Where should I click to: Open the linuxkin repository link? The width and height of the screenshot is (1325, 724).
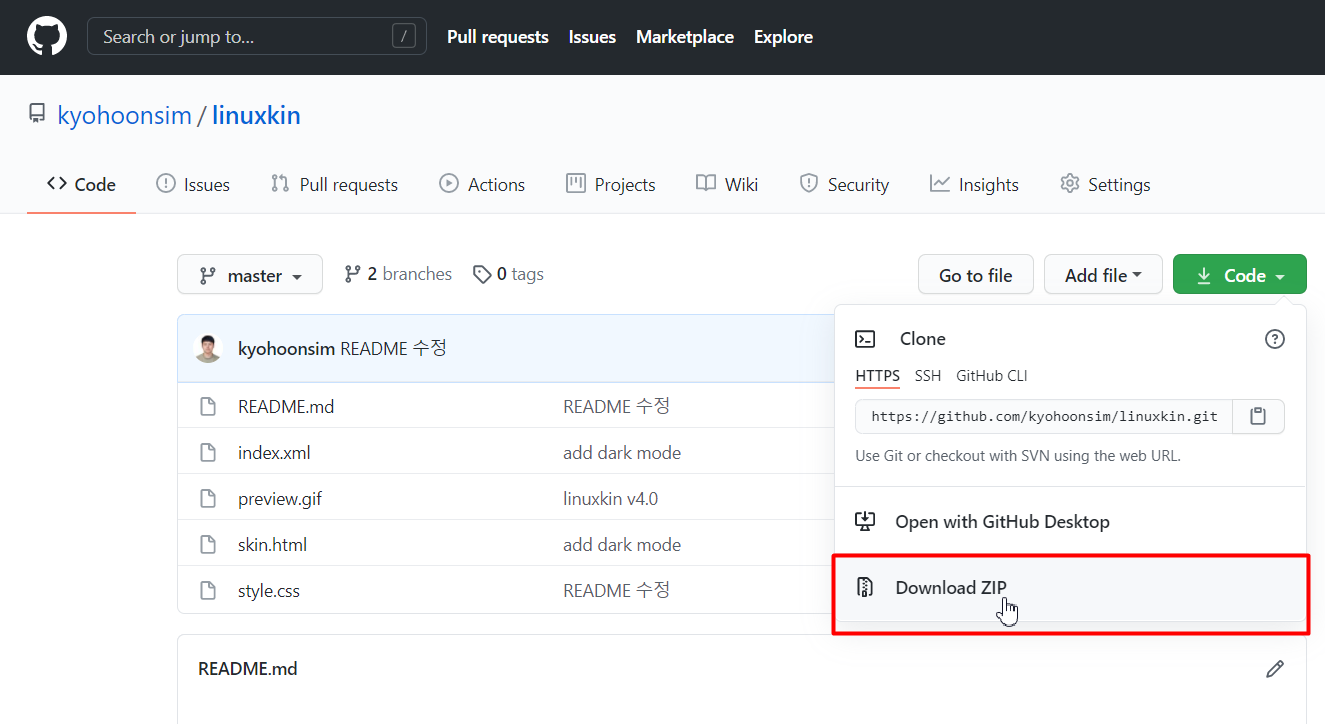[256, 115]
